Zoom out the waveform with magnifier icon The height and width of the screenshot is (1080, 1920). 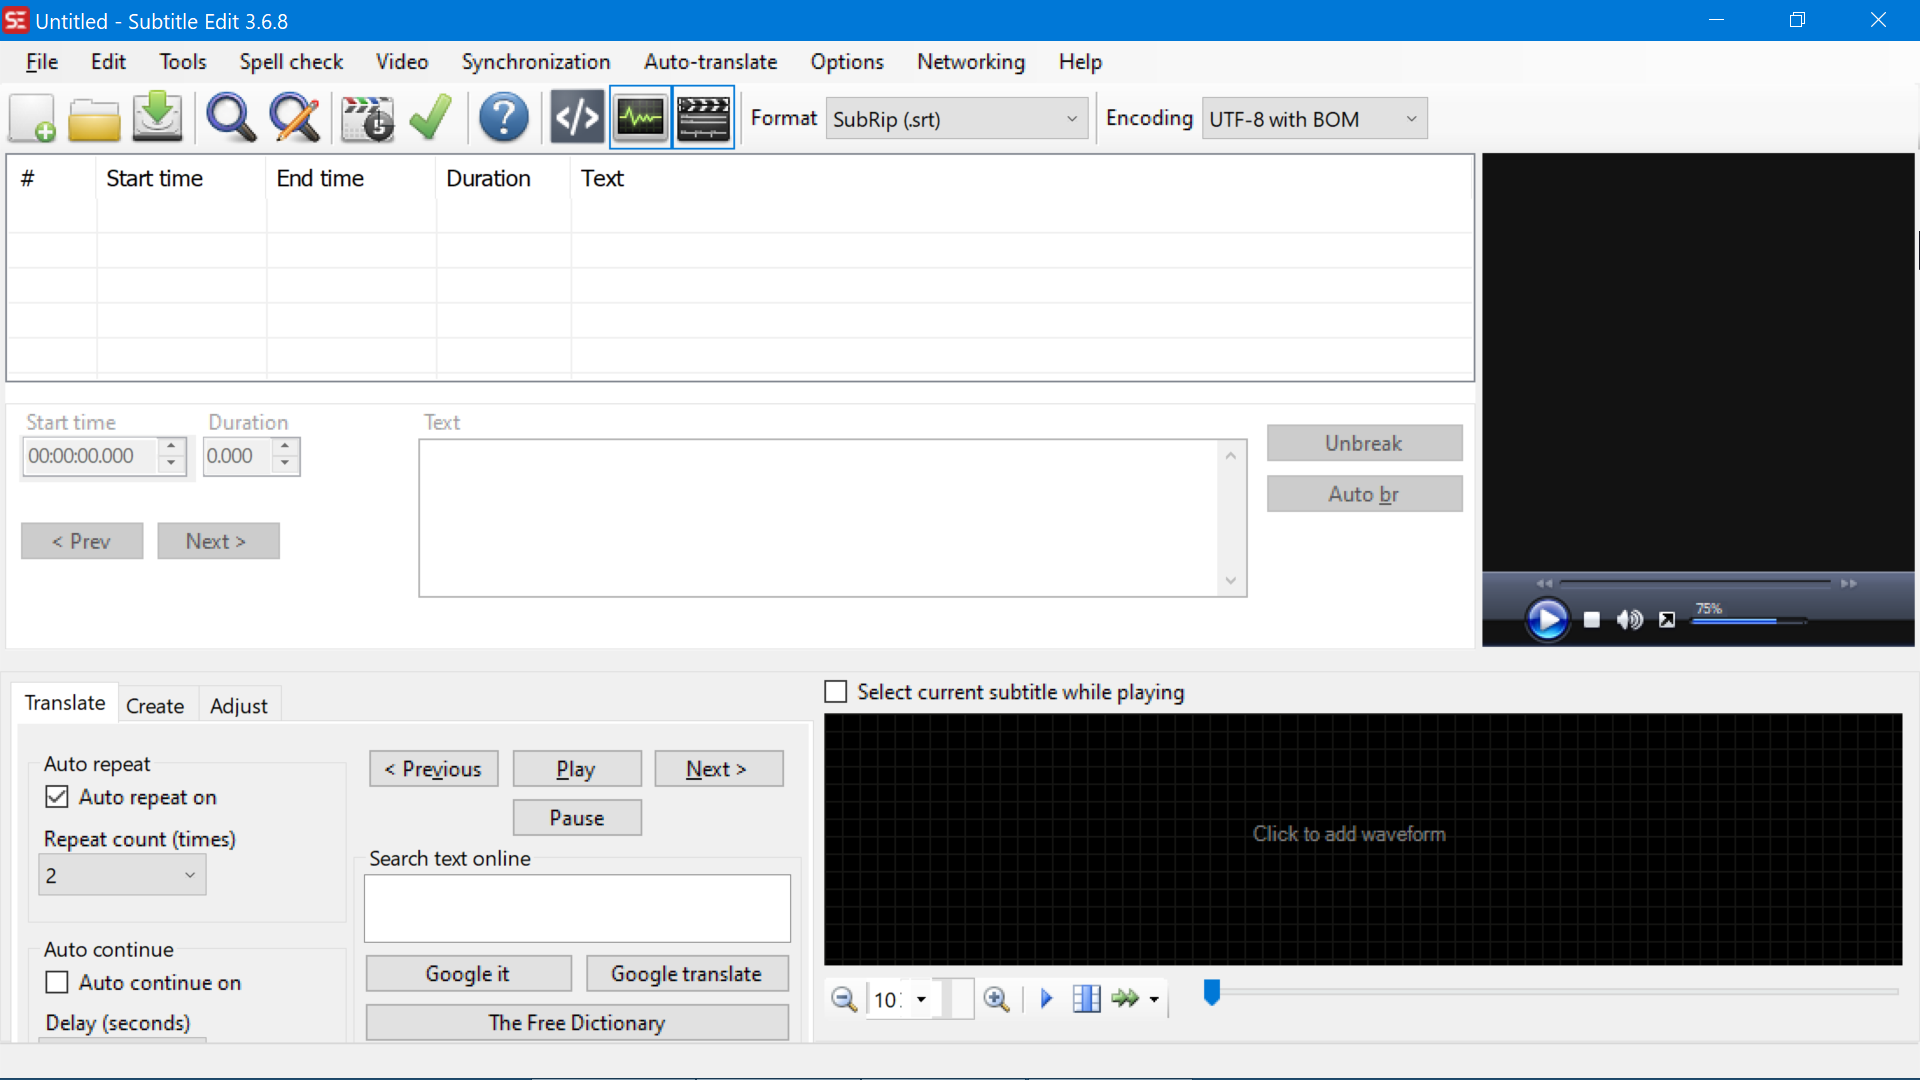843,999
